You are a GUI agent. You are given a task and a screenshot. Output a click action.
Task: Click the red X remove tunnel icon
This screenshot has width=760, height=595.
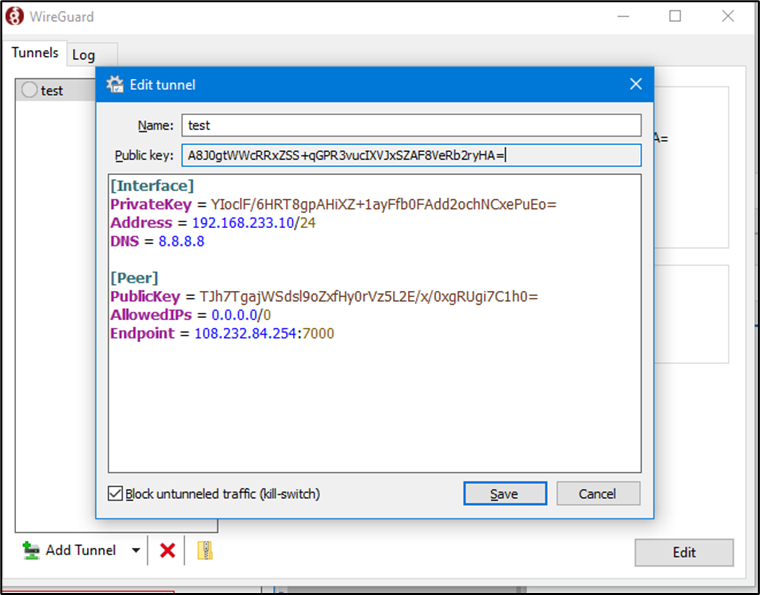click(167, 550)
